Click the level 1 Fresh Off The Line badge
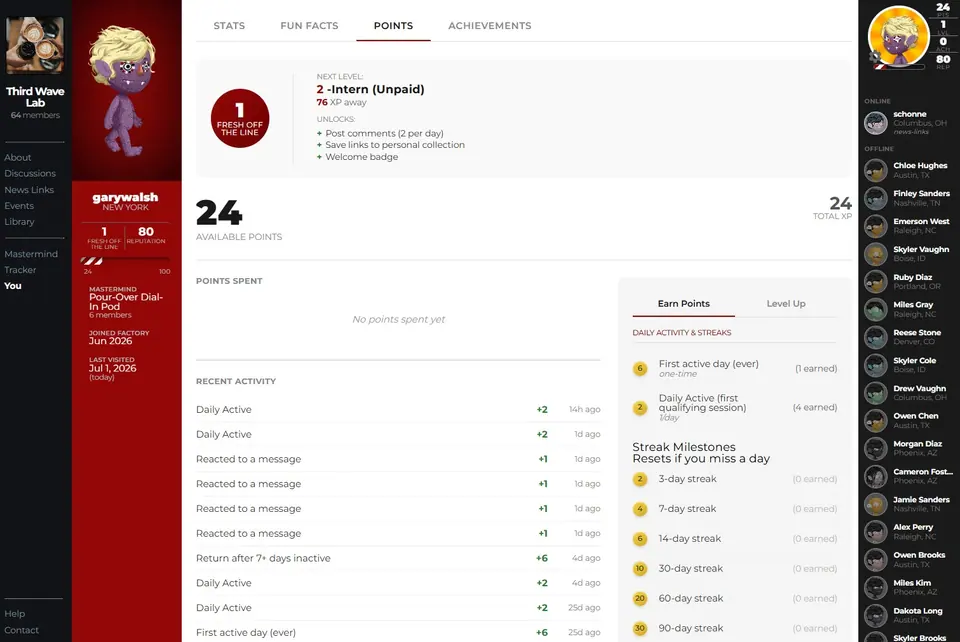This screenshot has height=642, width=960. [240, 118]
